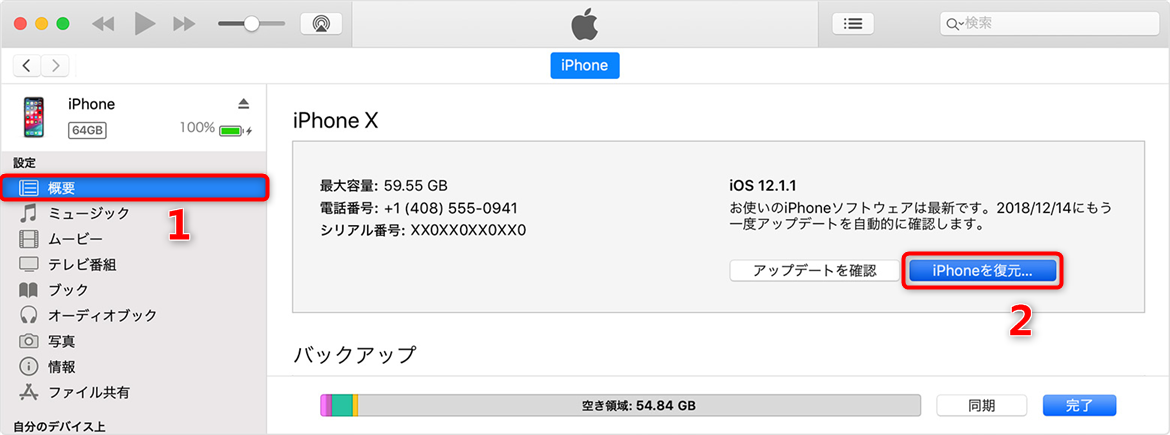The image size is (1170, 435).
Task: Open the AirPlay output menu
Action: [321, 24]
